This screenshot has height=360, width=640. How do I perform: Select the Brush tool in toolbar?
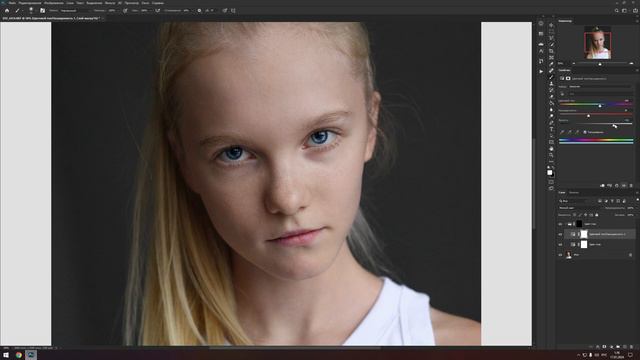coord(551,77)
